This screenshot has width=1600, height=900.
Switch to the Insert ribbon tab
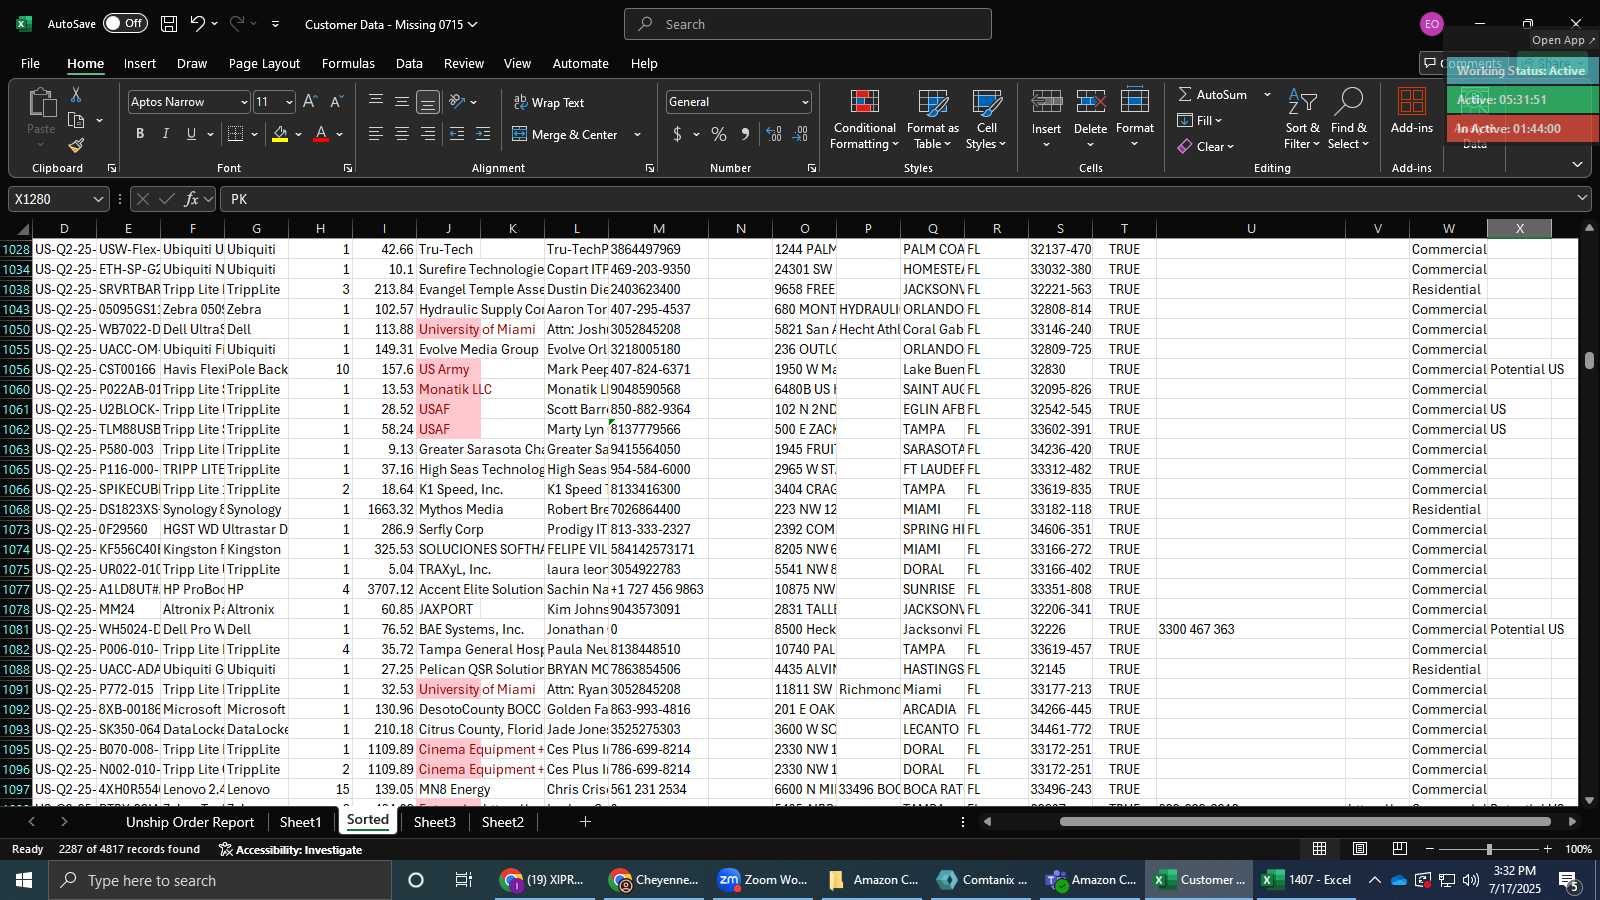(140, 63)
